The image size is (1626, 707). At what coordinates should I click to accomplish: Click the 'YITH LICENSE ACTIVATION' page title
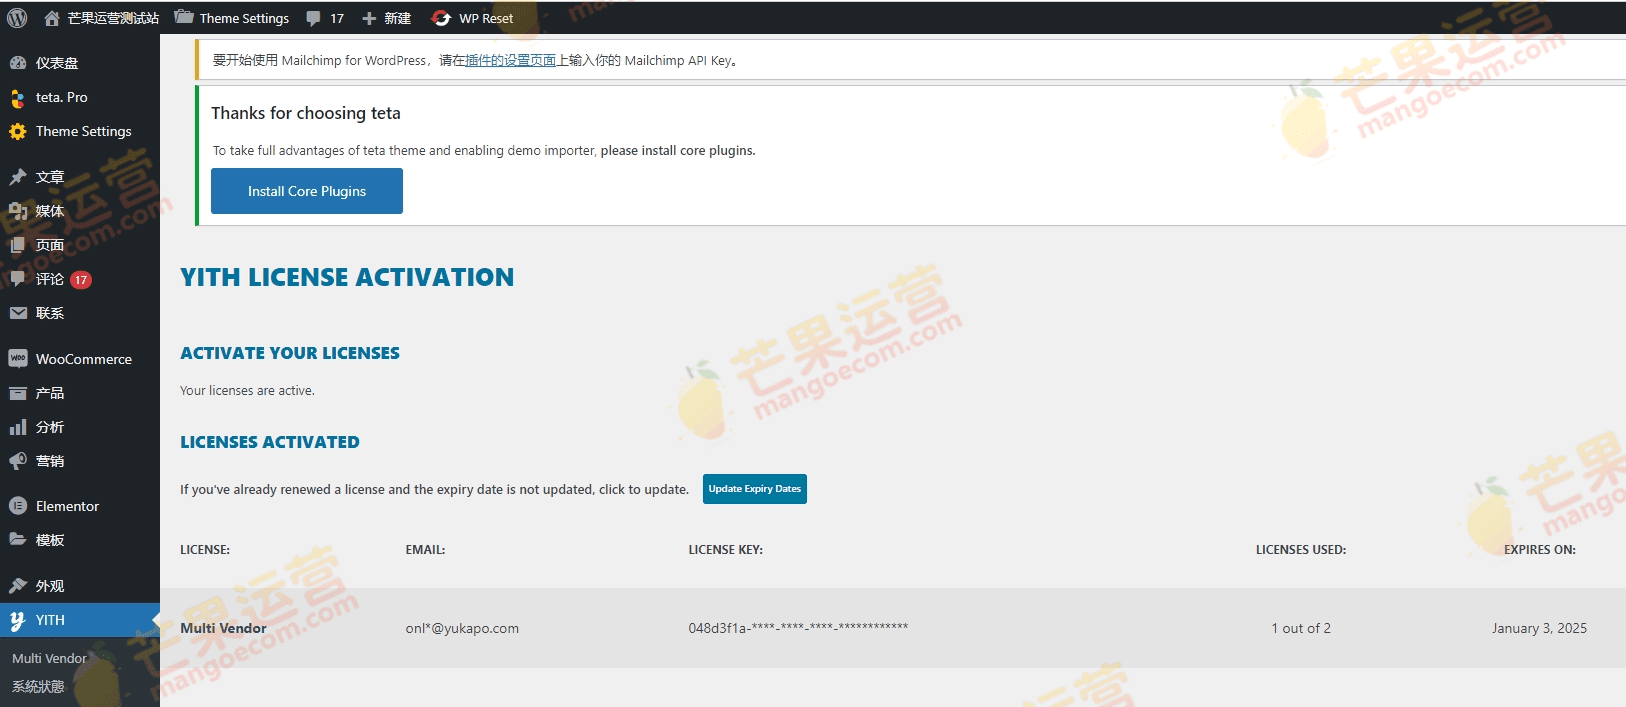[347, 277]
